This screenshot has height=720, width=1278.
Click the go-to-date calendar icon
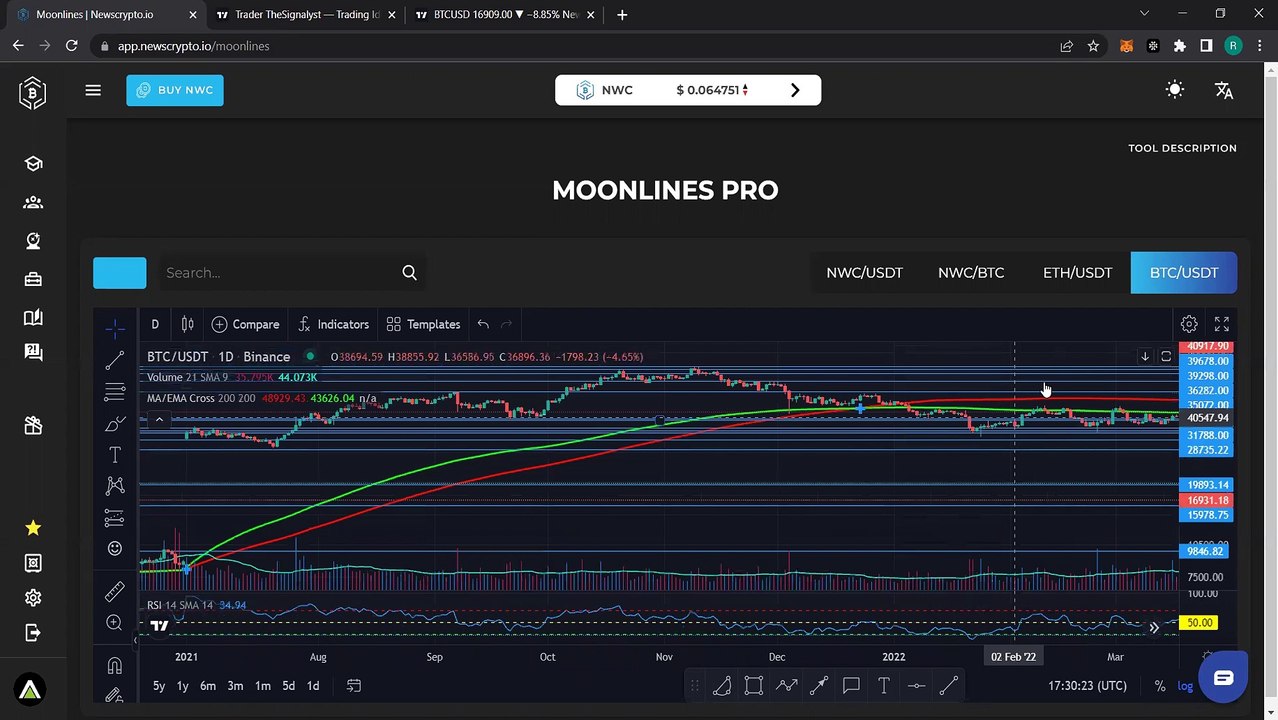tap(354, 686)
